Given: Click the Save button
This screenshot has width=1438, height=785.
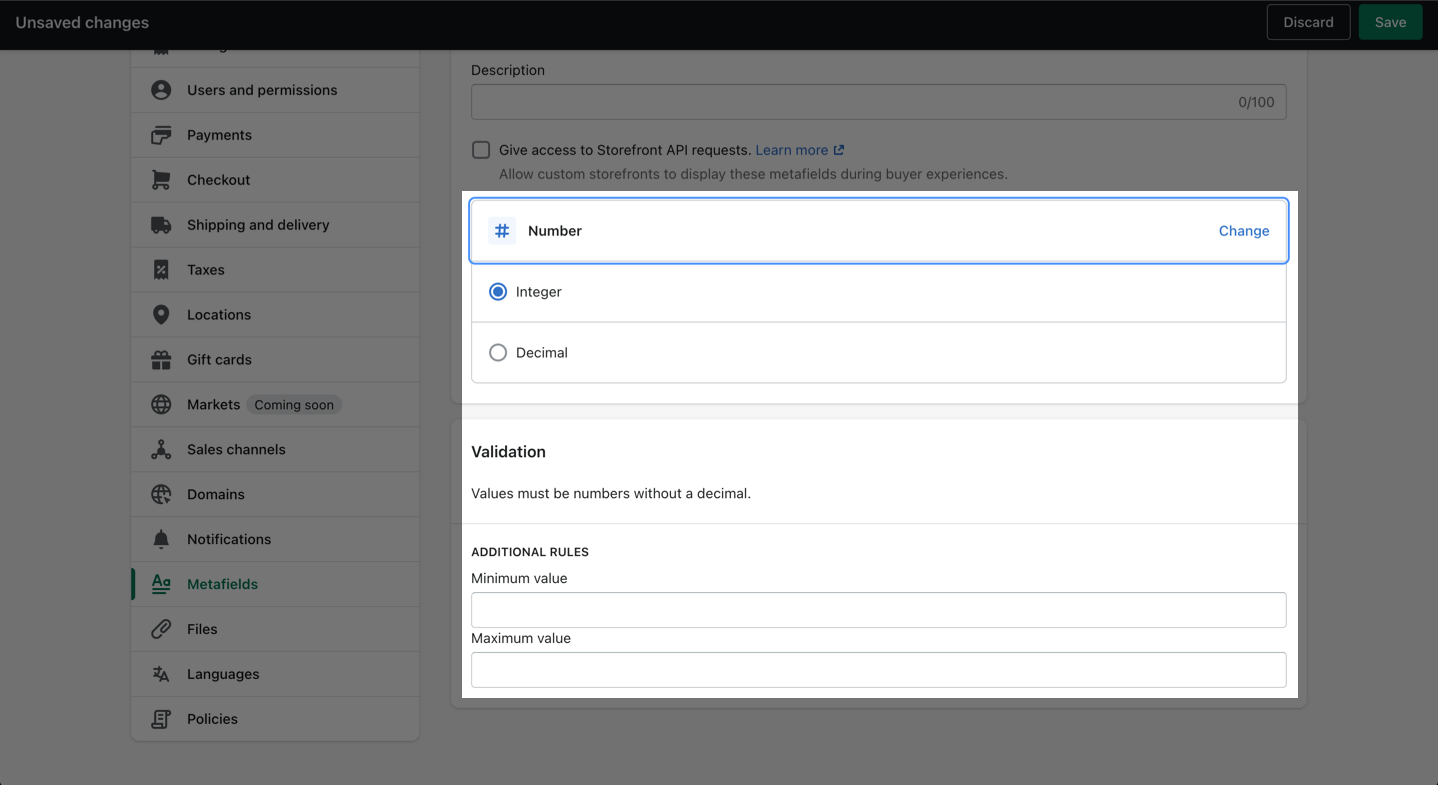Looking at the screenshot, I should [1390, 22].
